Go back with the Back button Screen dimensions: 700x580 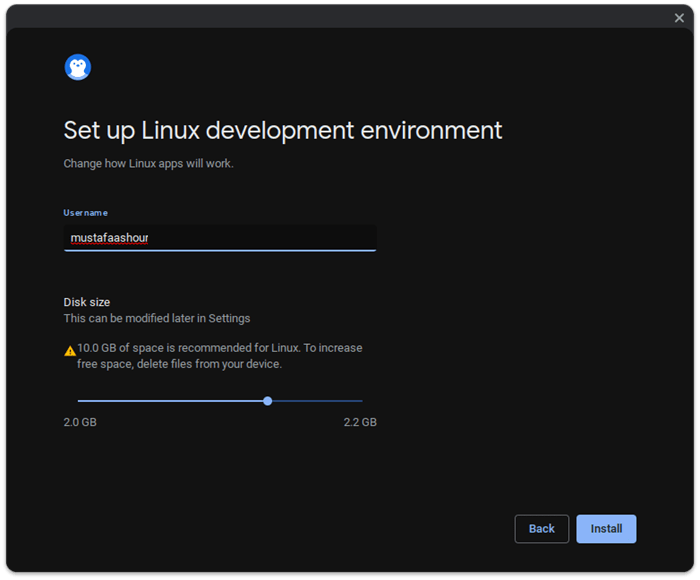[542, 529]
